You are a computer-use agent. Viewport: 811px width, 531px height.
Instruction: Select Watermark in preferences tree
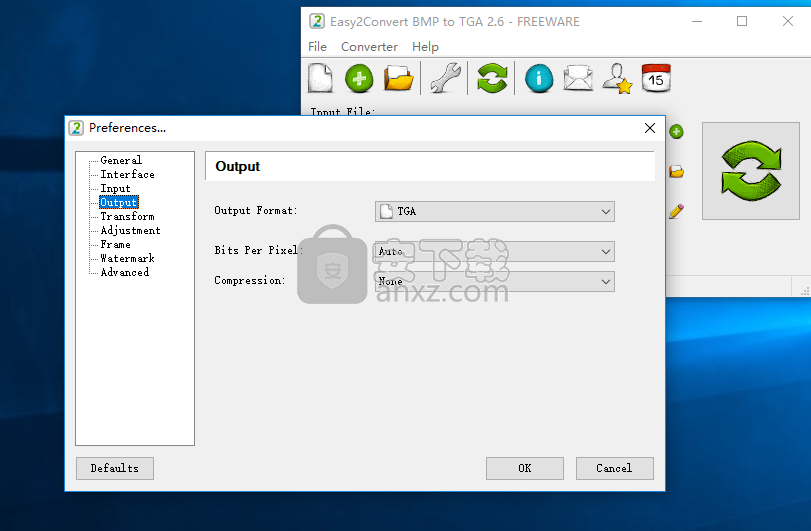[x=127, y=258]
